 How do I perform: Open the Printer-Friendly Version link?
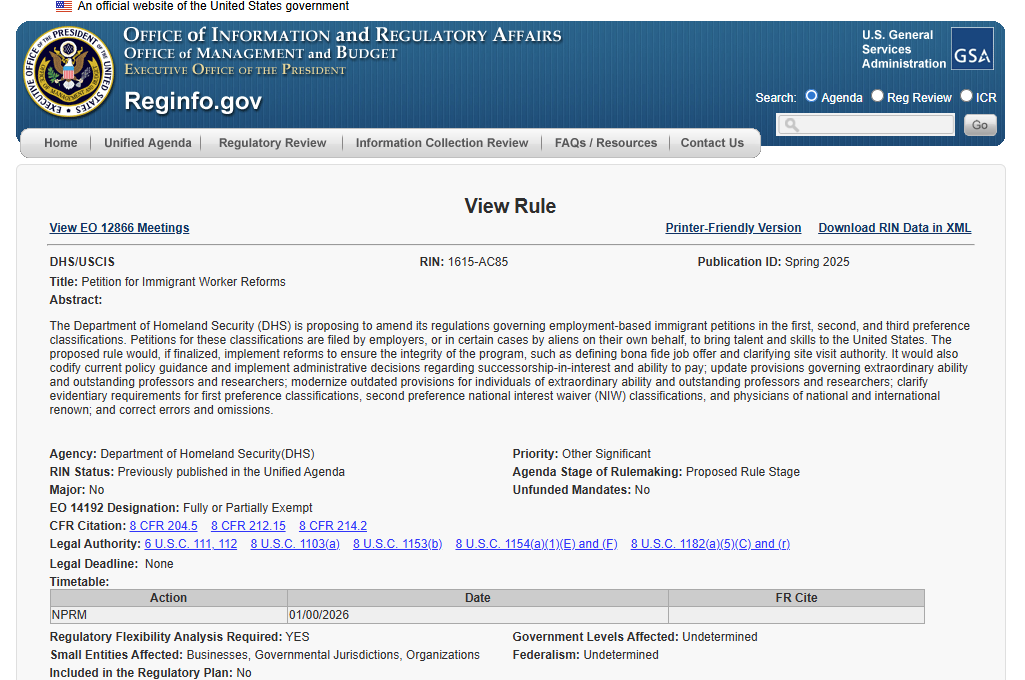733,228
